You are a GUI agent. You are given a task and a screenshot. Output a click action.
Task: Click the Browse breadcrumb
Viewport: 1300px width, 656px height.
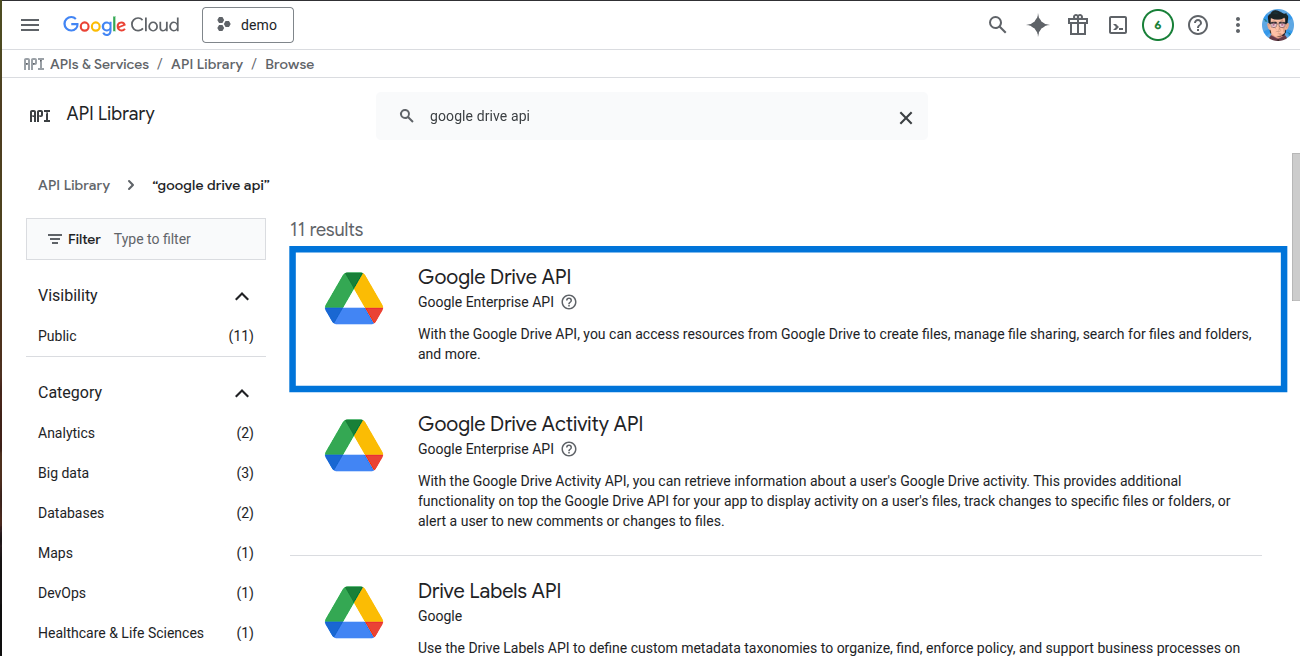290,64
